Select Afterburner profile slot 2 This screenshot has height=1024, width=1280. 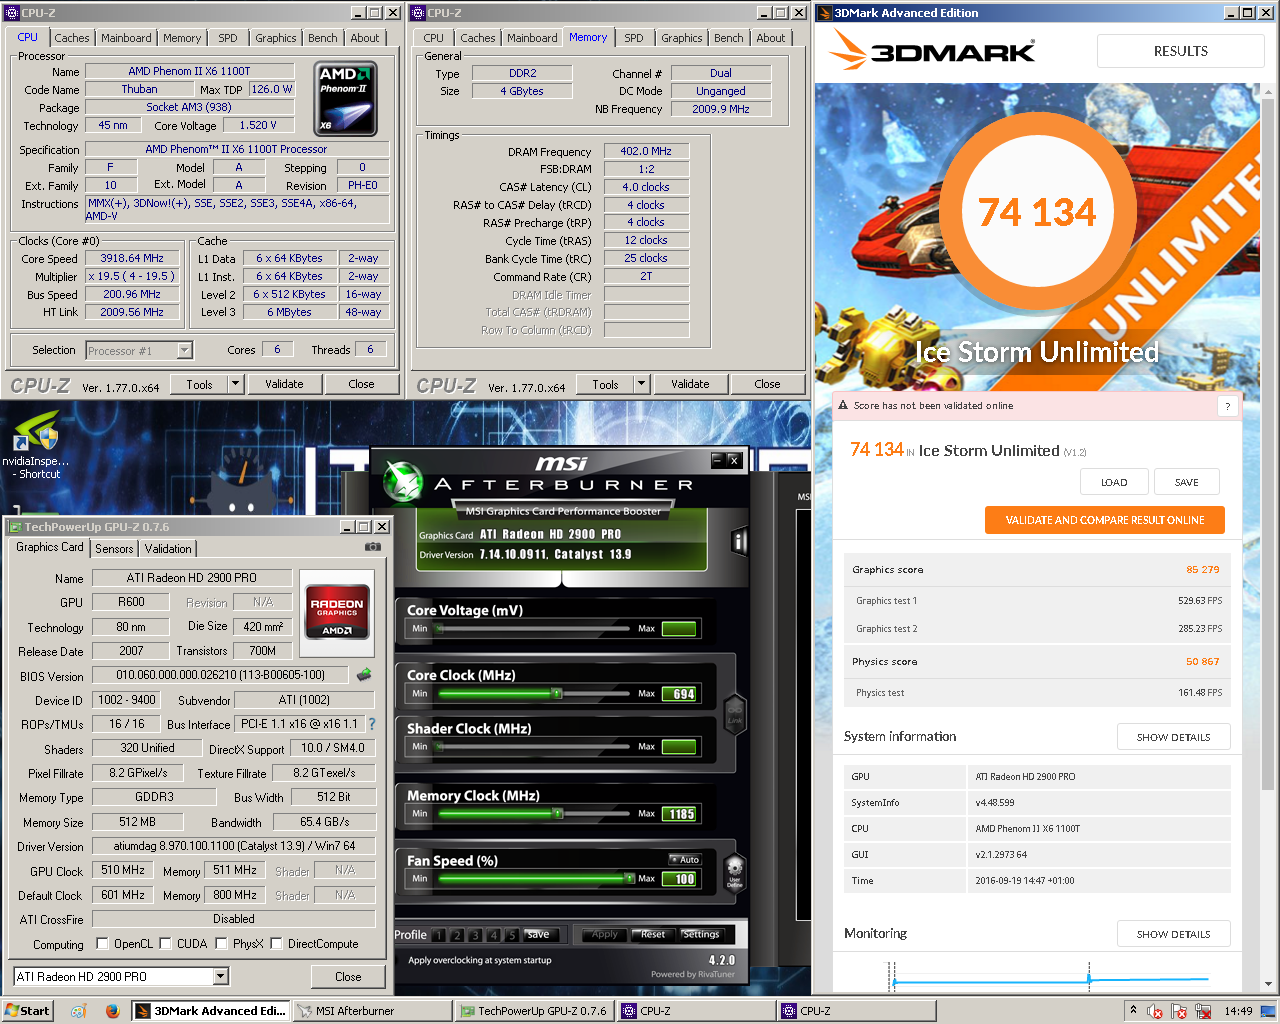pos(456,935)
